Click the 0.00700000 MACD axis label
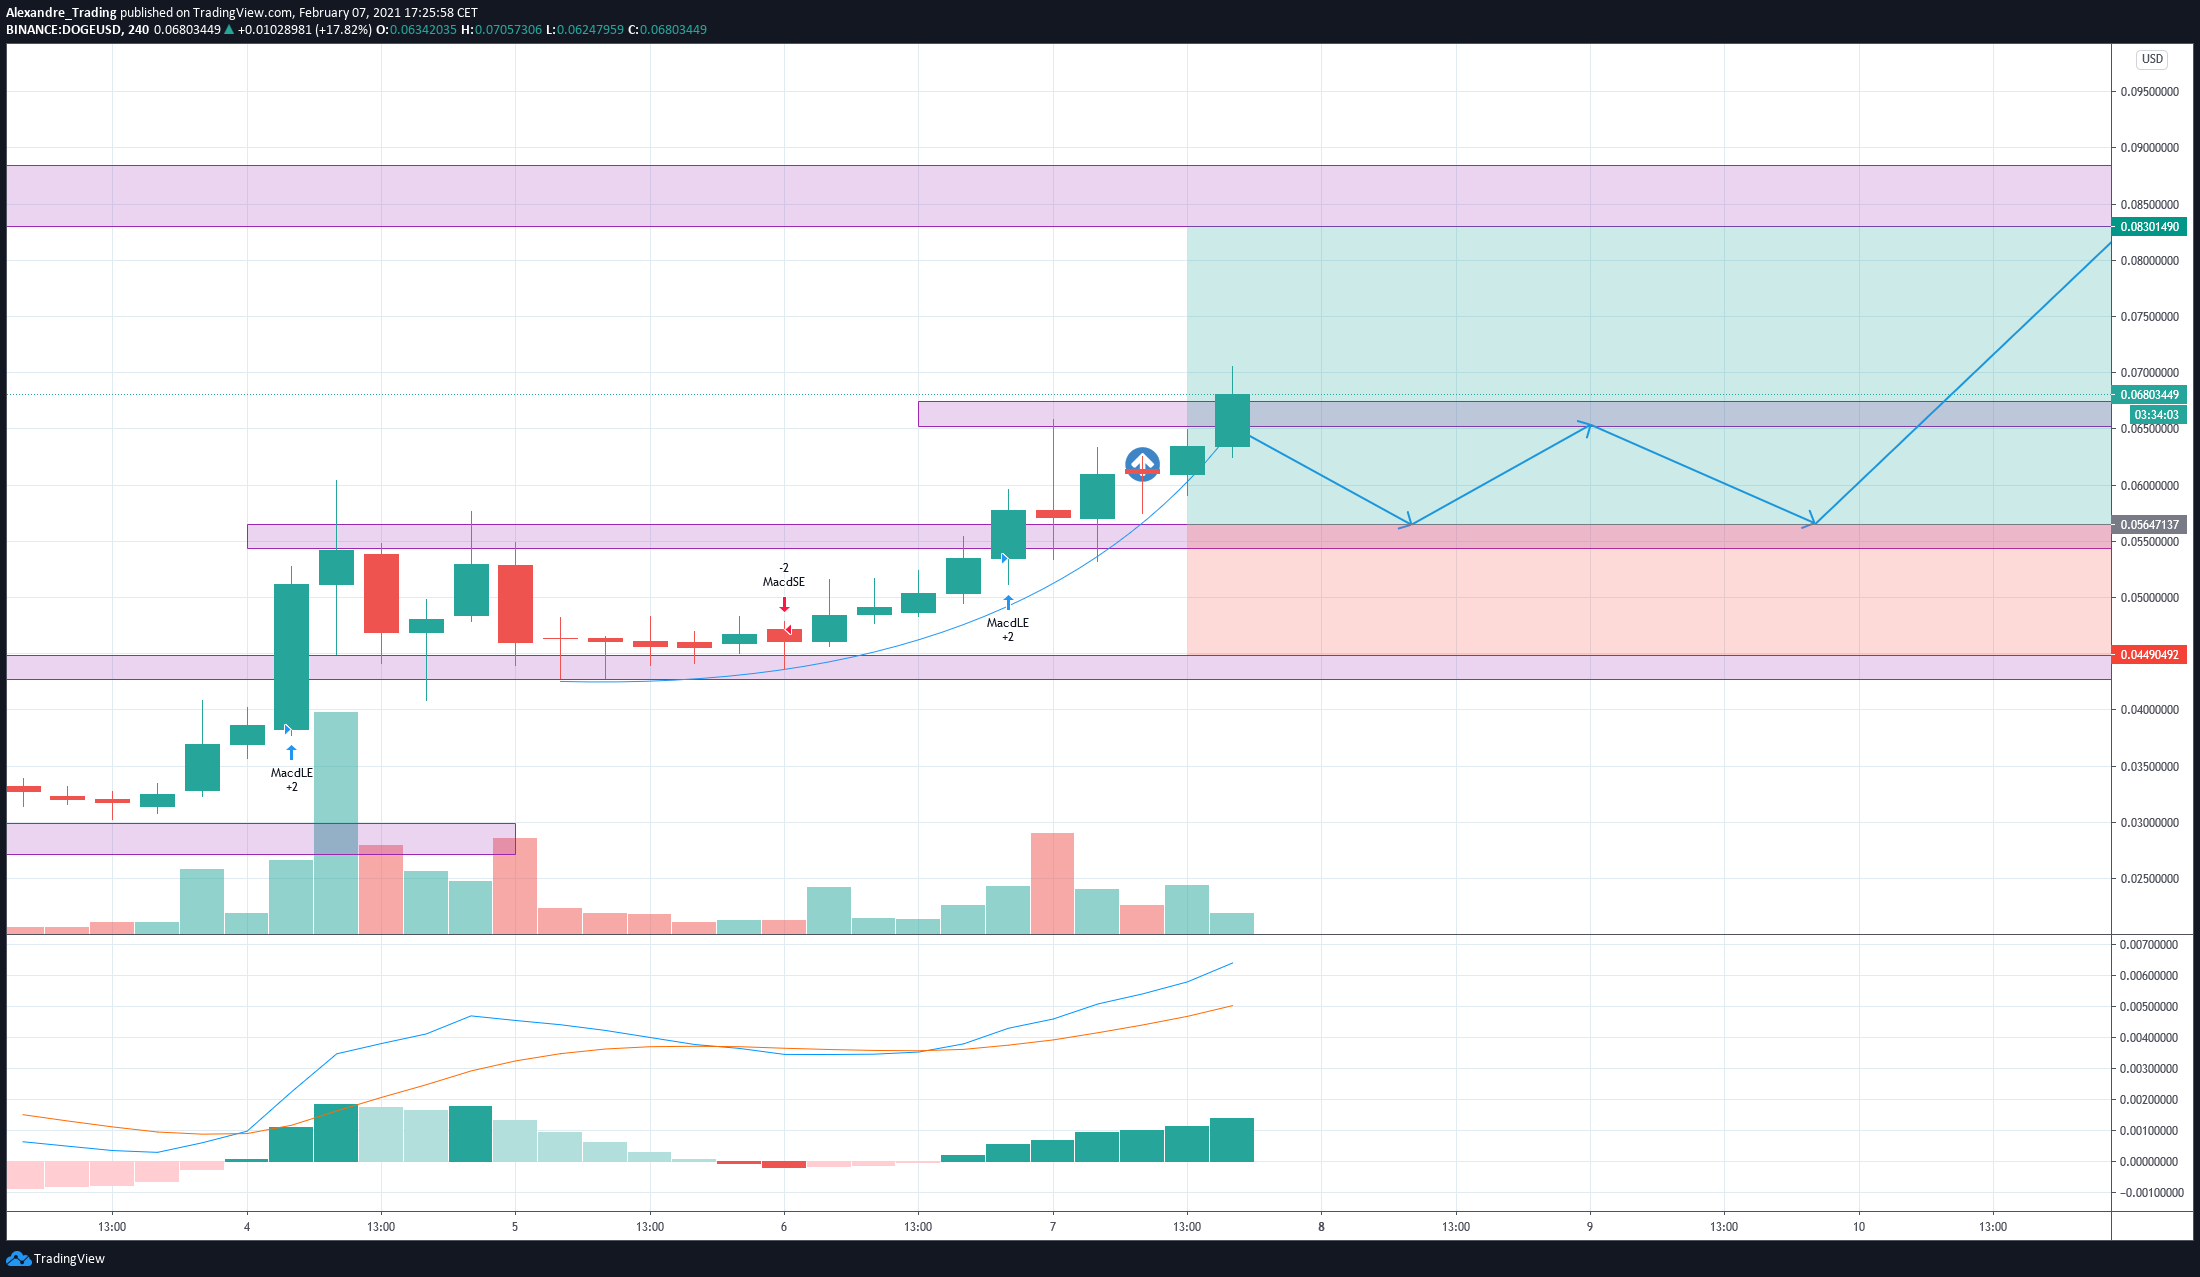Image resolution: width=2200 pixels, height=1277 pixels. [x=2149, y=945]
